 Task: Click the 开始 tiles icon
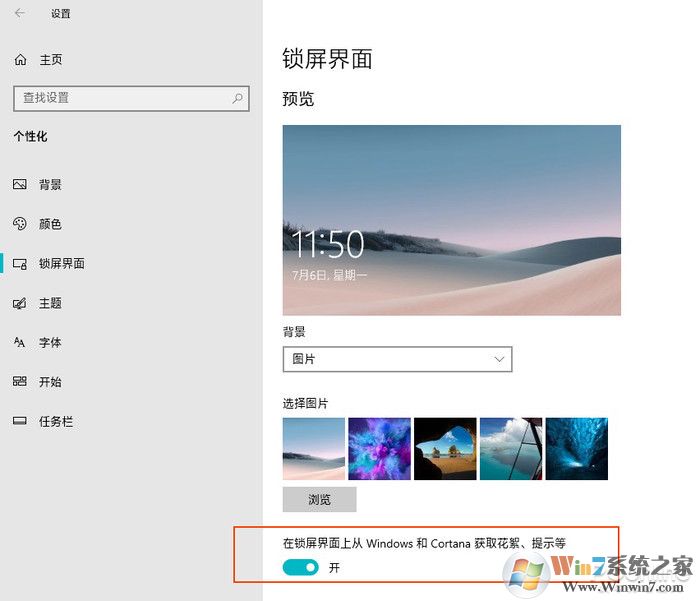[x=20, y=381]
